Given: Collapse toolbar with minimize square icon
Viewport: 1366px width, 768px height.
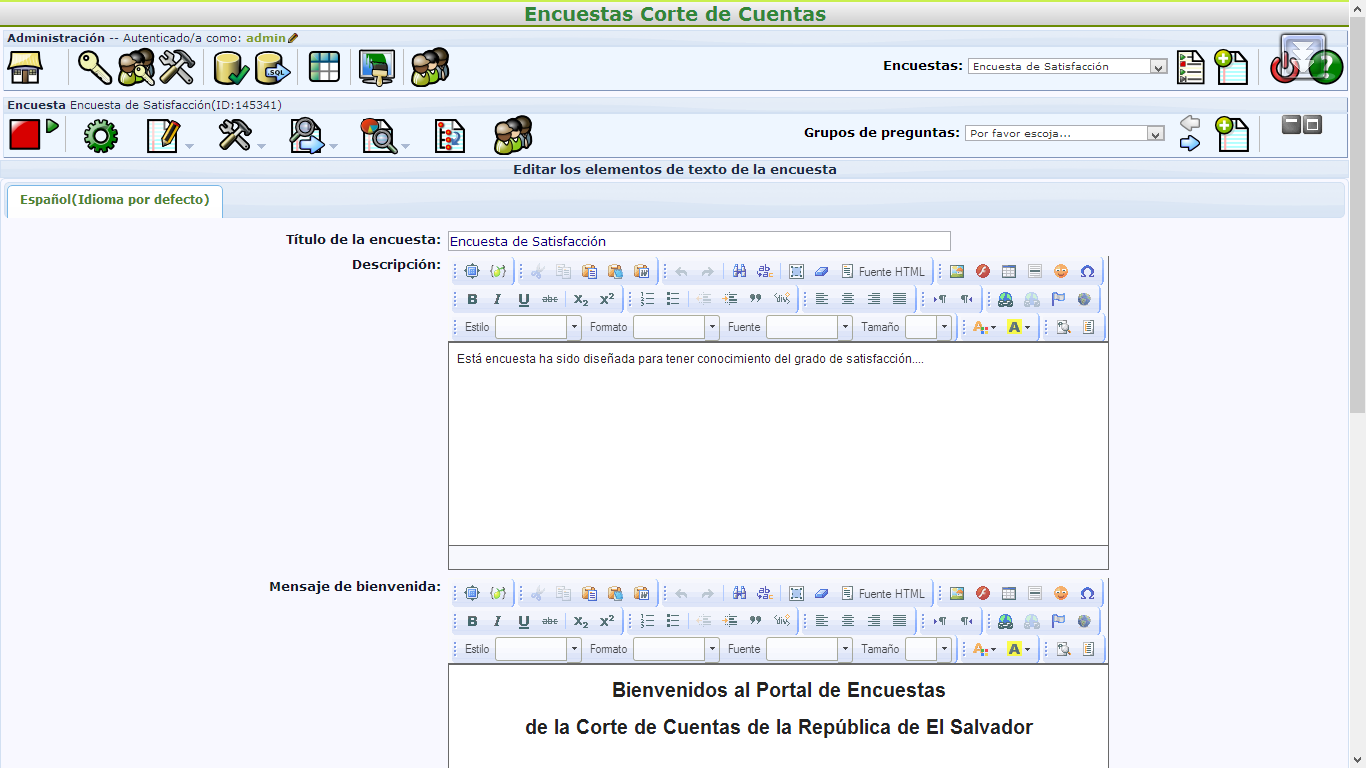Looking at the screenshot, I should pos(1291,125).
